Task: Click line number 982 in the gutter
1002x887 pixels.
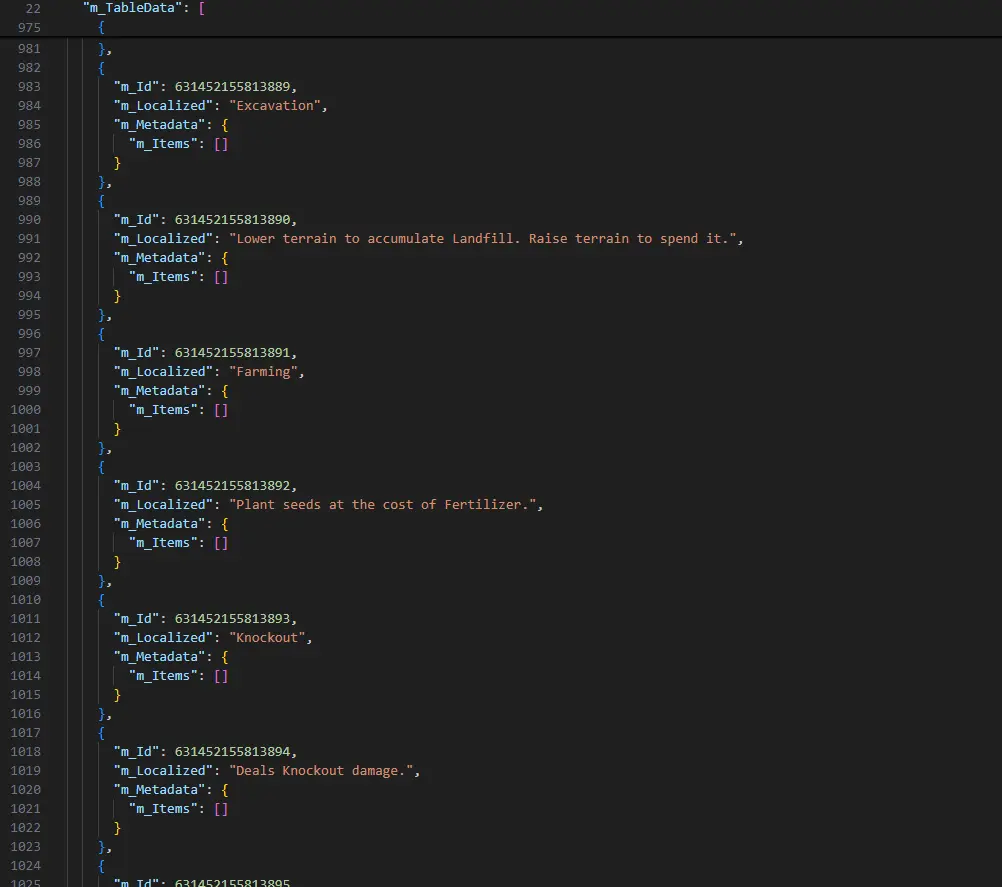Action: pos(29,68)
